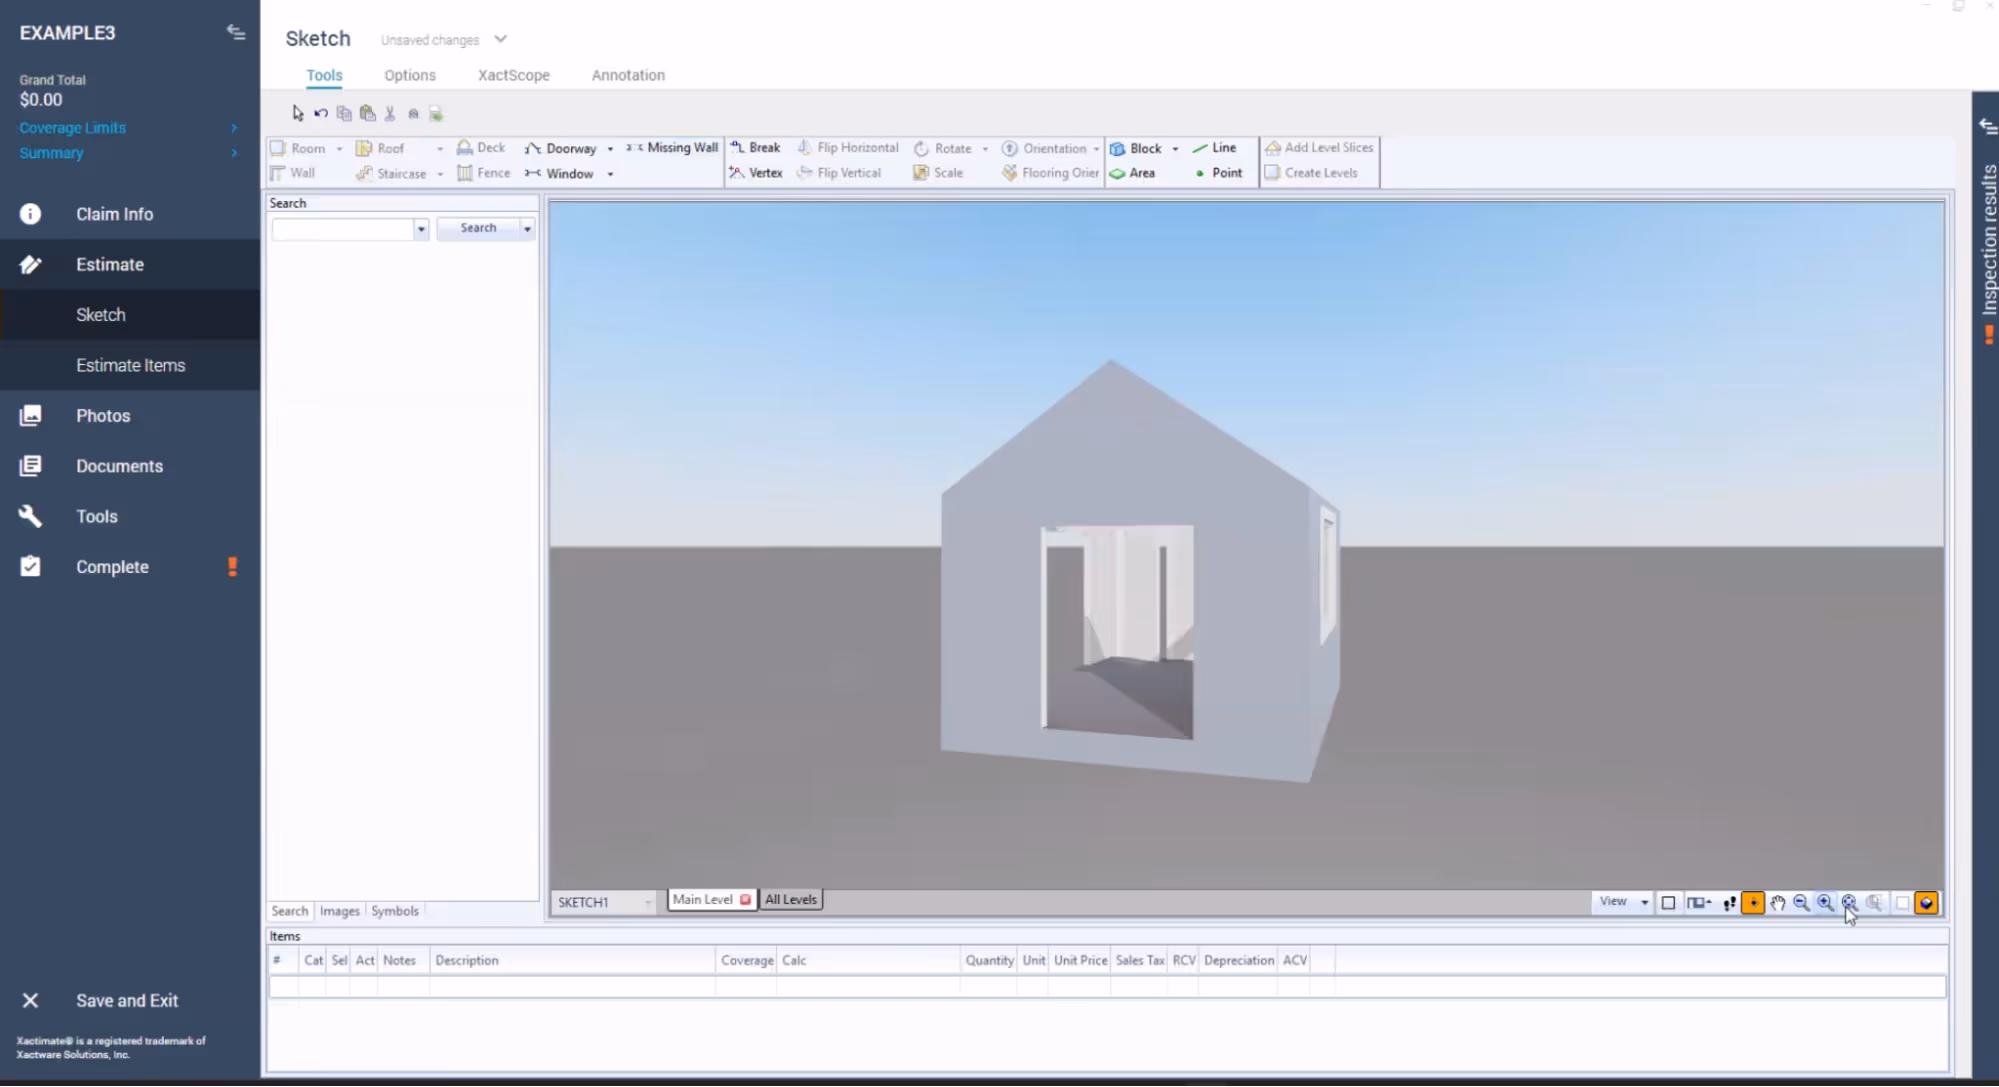Viewport: 1999px width, 1087px height.
Task: Toggle the orange orbit mode button
Action: [1753, 903]
